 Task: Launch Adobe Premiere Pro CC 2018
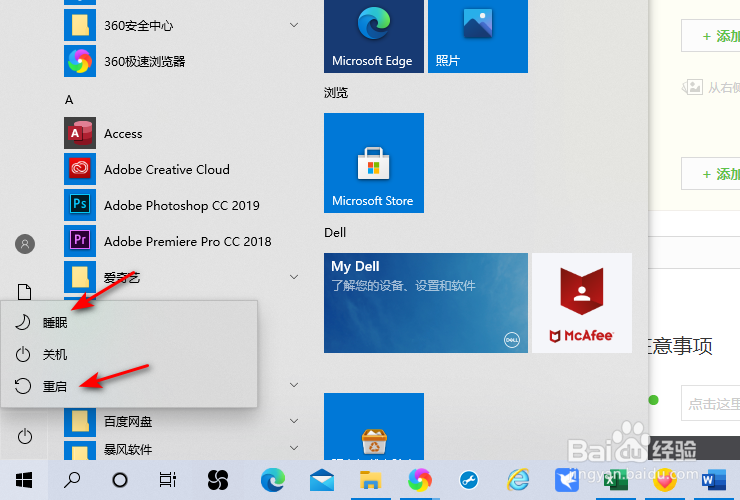(183, 241)
